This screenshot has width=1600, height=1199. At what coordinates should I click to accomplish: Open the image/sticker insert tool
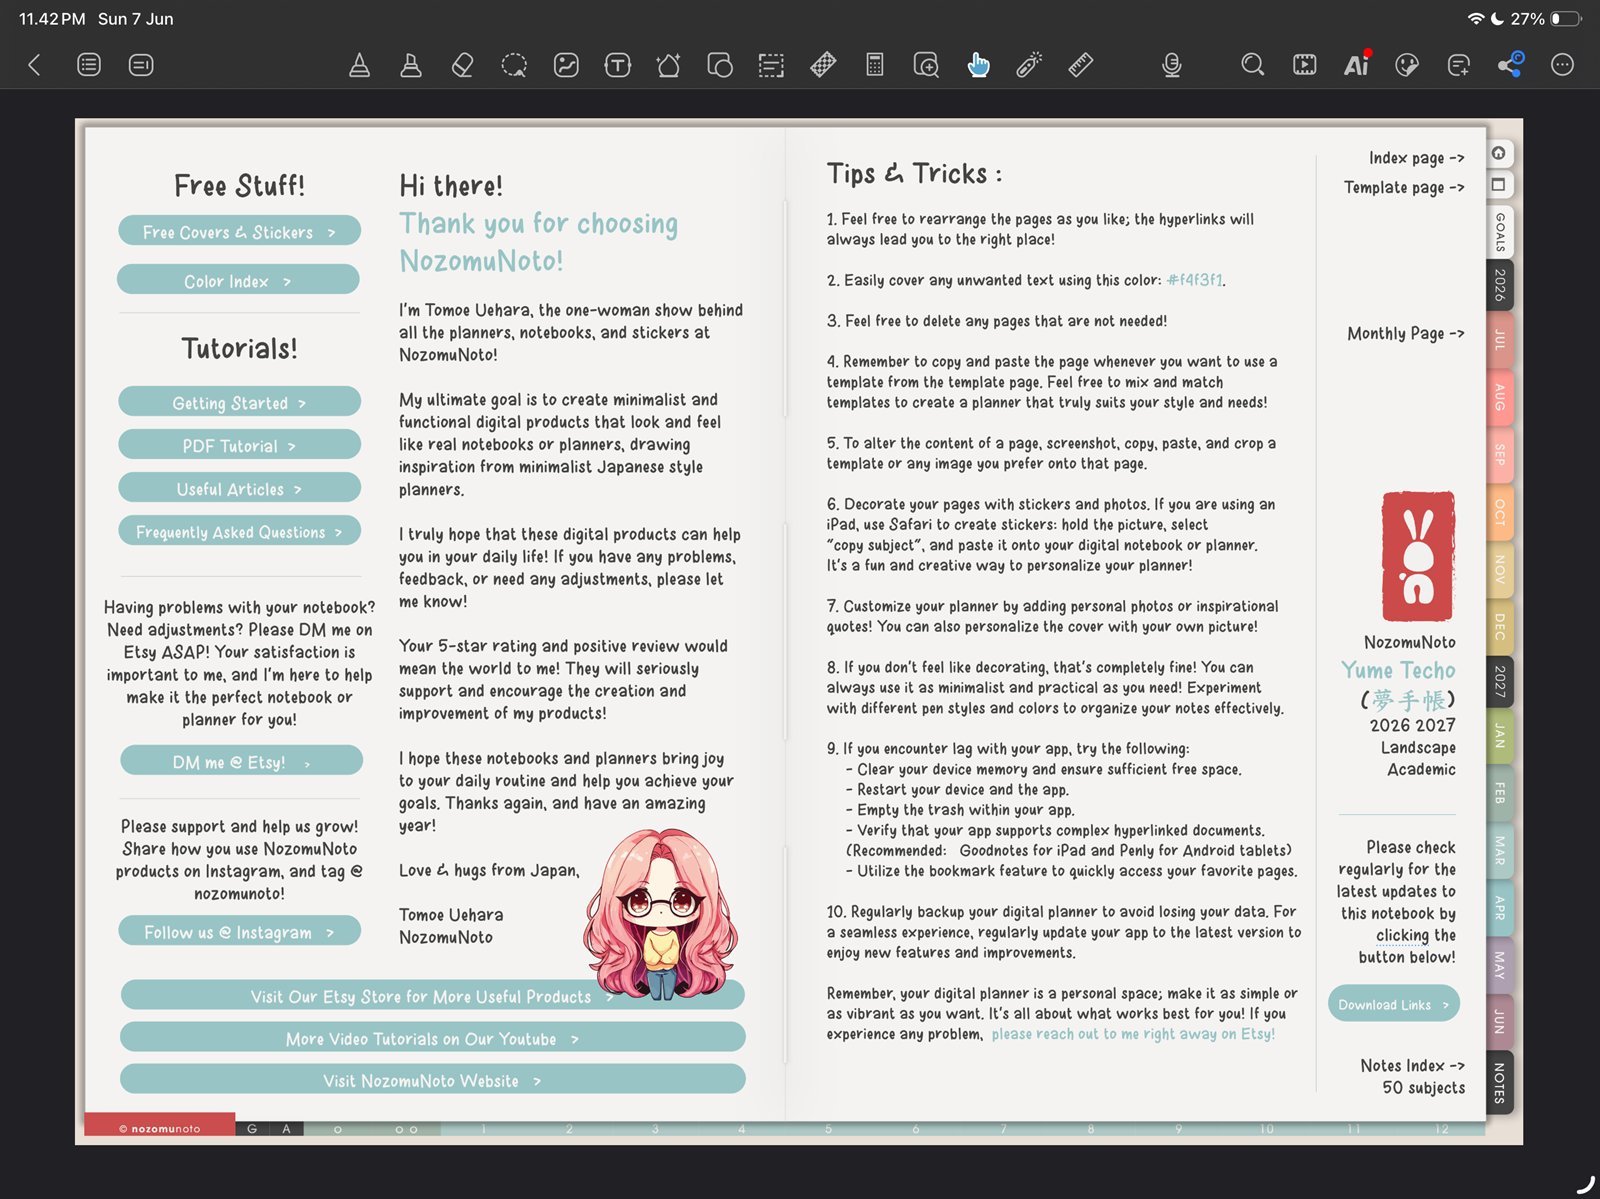[x=566, y=65]
